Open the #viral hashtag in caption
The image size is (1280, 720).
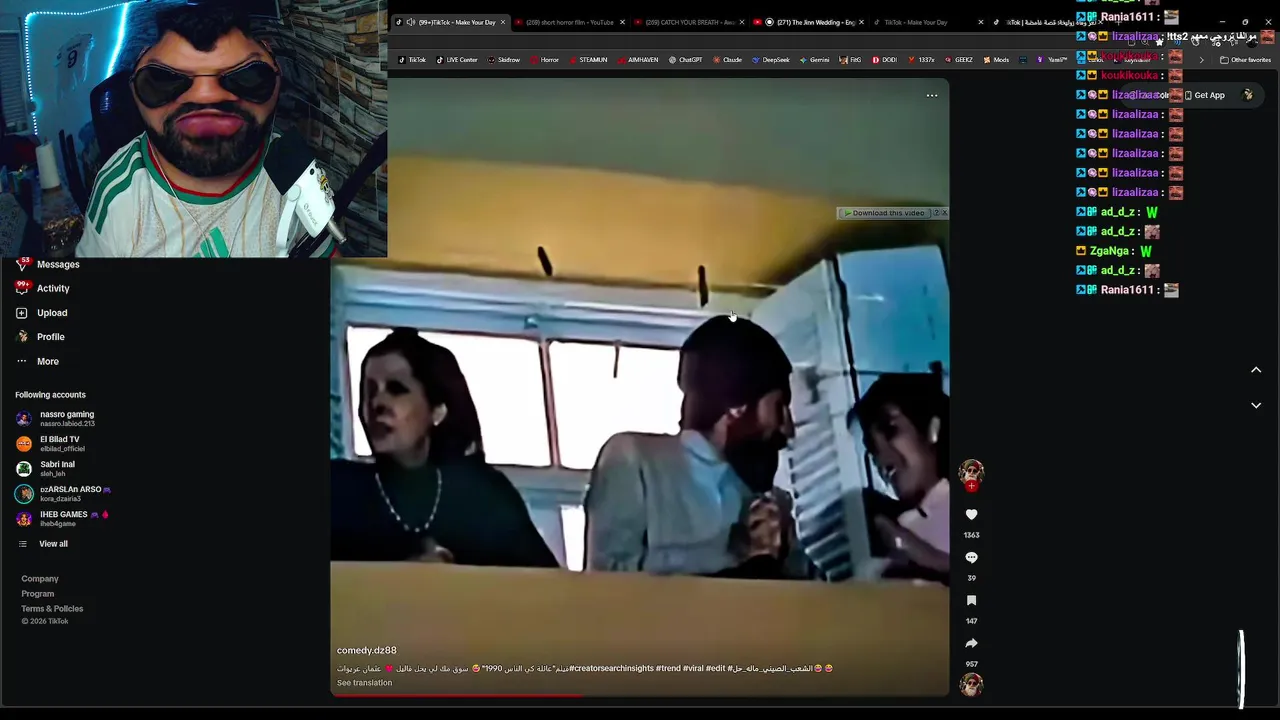pyautogui.click(x=693, y=668)
